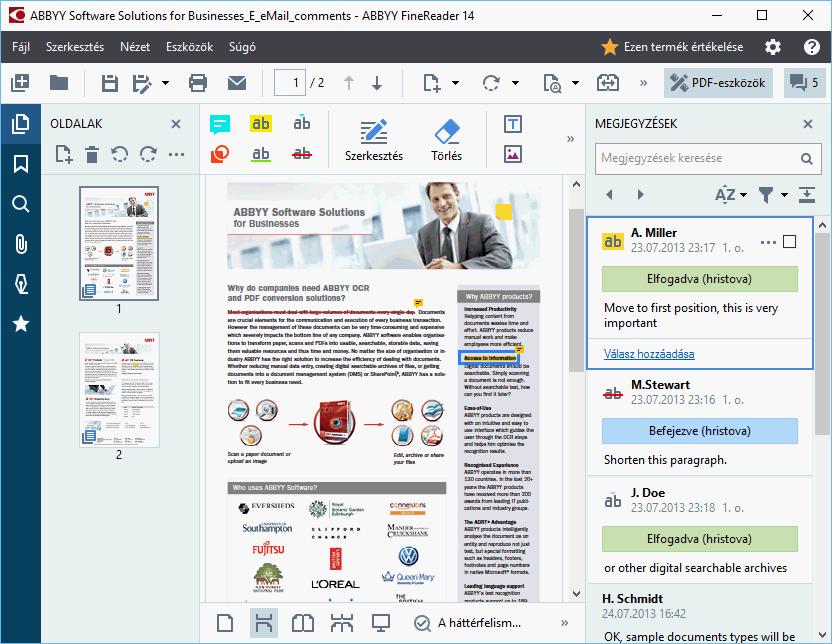
Task: Open the Nézet menu
Action: coord(135,47)
